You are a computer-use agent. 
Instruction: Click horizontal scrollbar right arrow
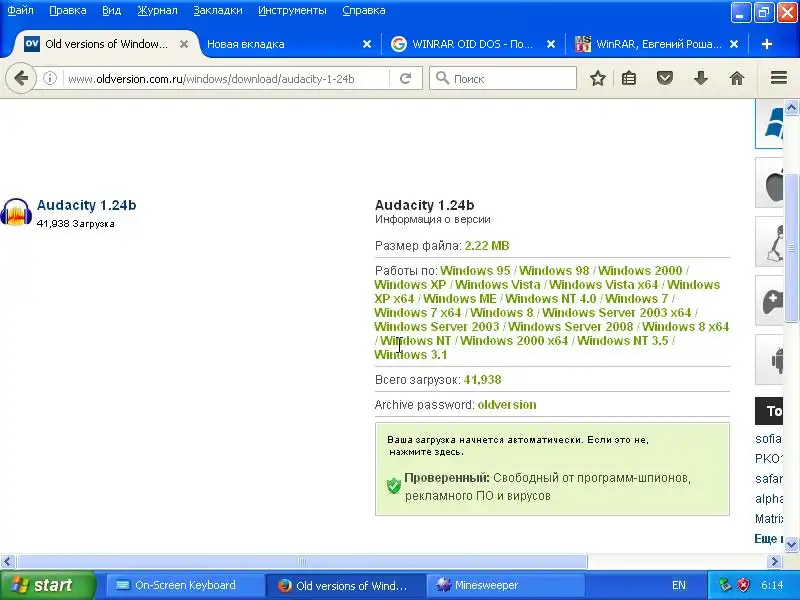775,562
